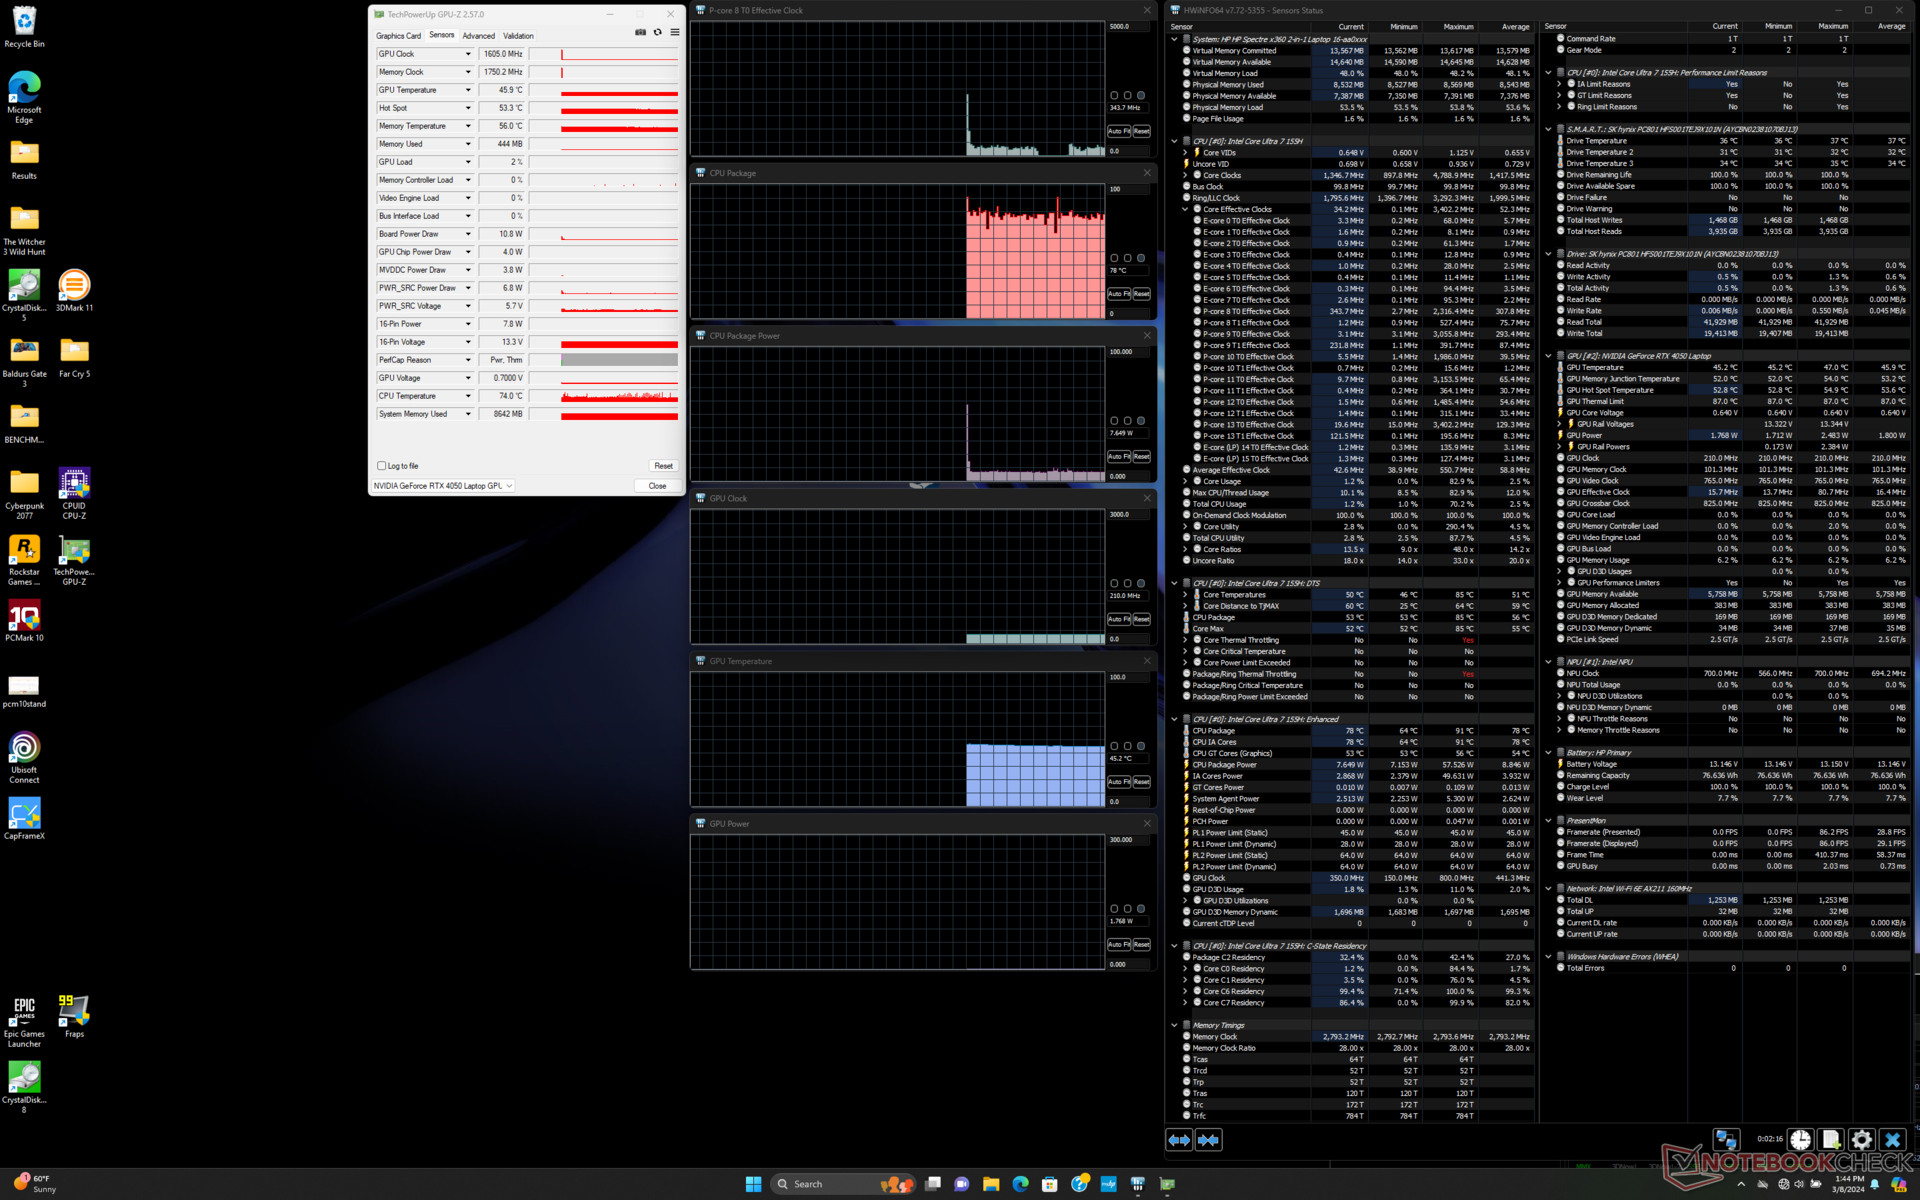Image resolution: width=1920 pixels, height=1200 pixels.
Task: Take a GPU-Z screenshot with camera icon
Action: point(640,33)
